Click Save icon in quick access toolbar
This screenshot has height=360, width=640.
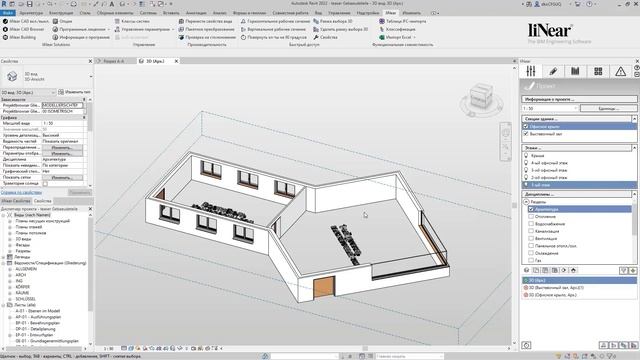[29, 4]
